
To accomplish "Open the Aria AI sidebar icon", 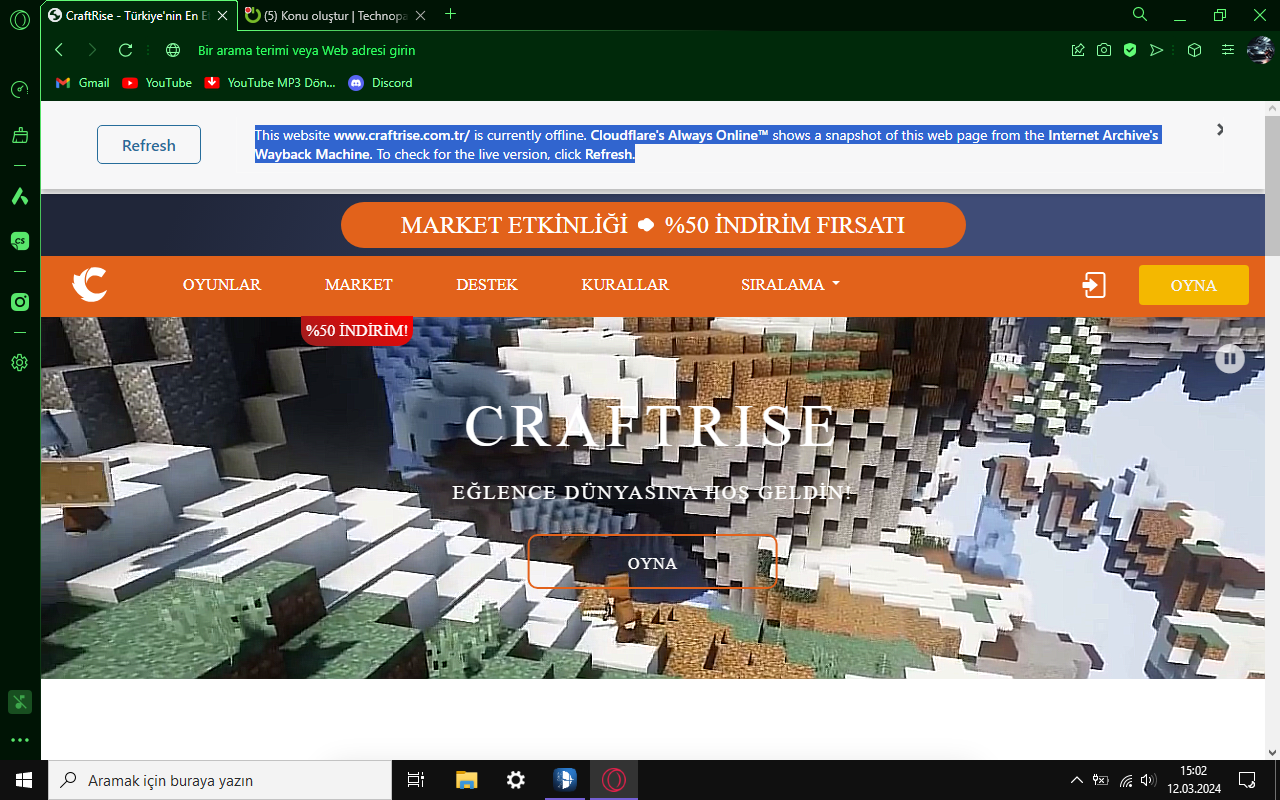I will 19,196.
